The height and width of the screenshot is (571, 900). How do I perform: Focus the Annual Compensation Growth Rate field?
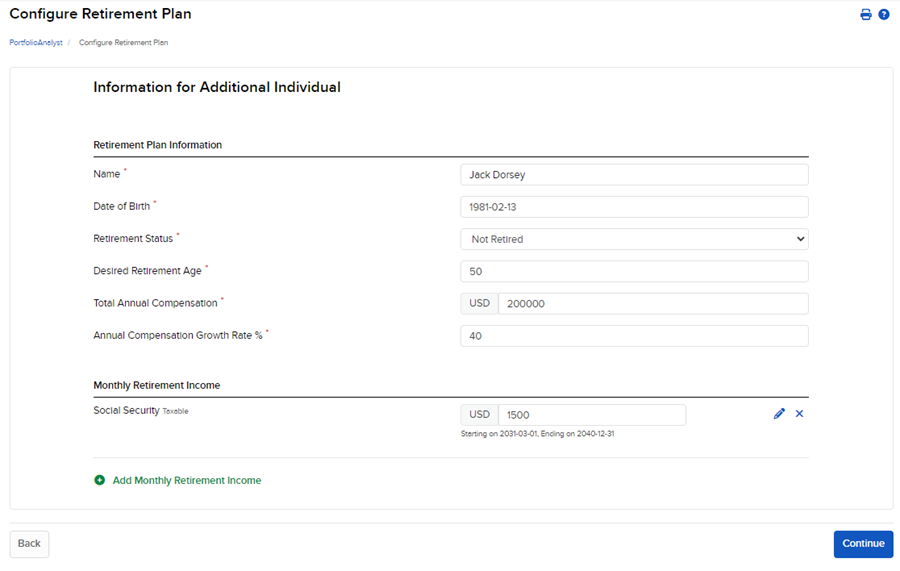pyautogui.click(x=634, y=336)
